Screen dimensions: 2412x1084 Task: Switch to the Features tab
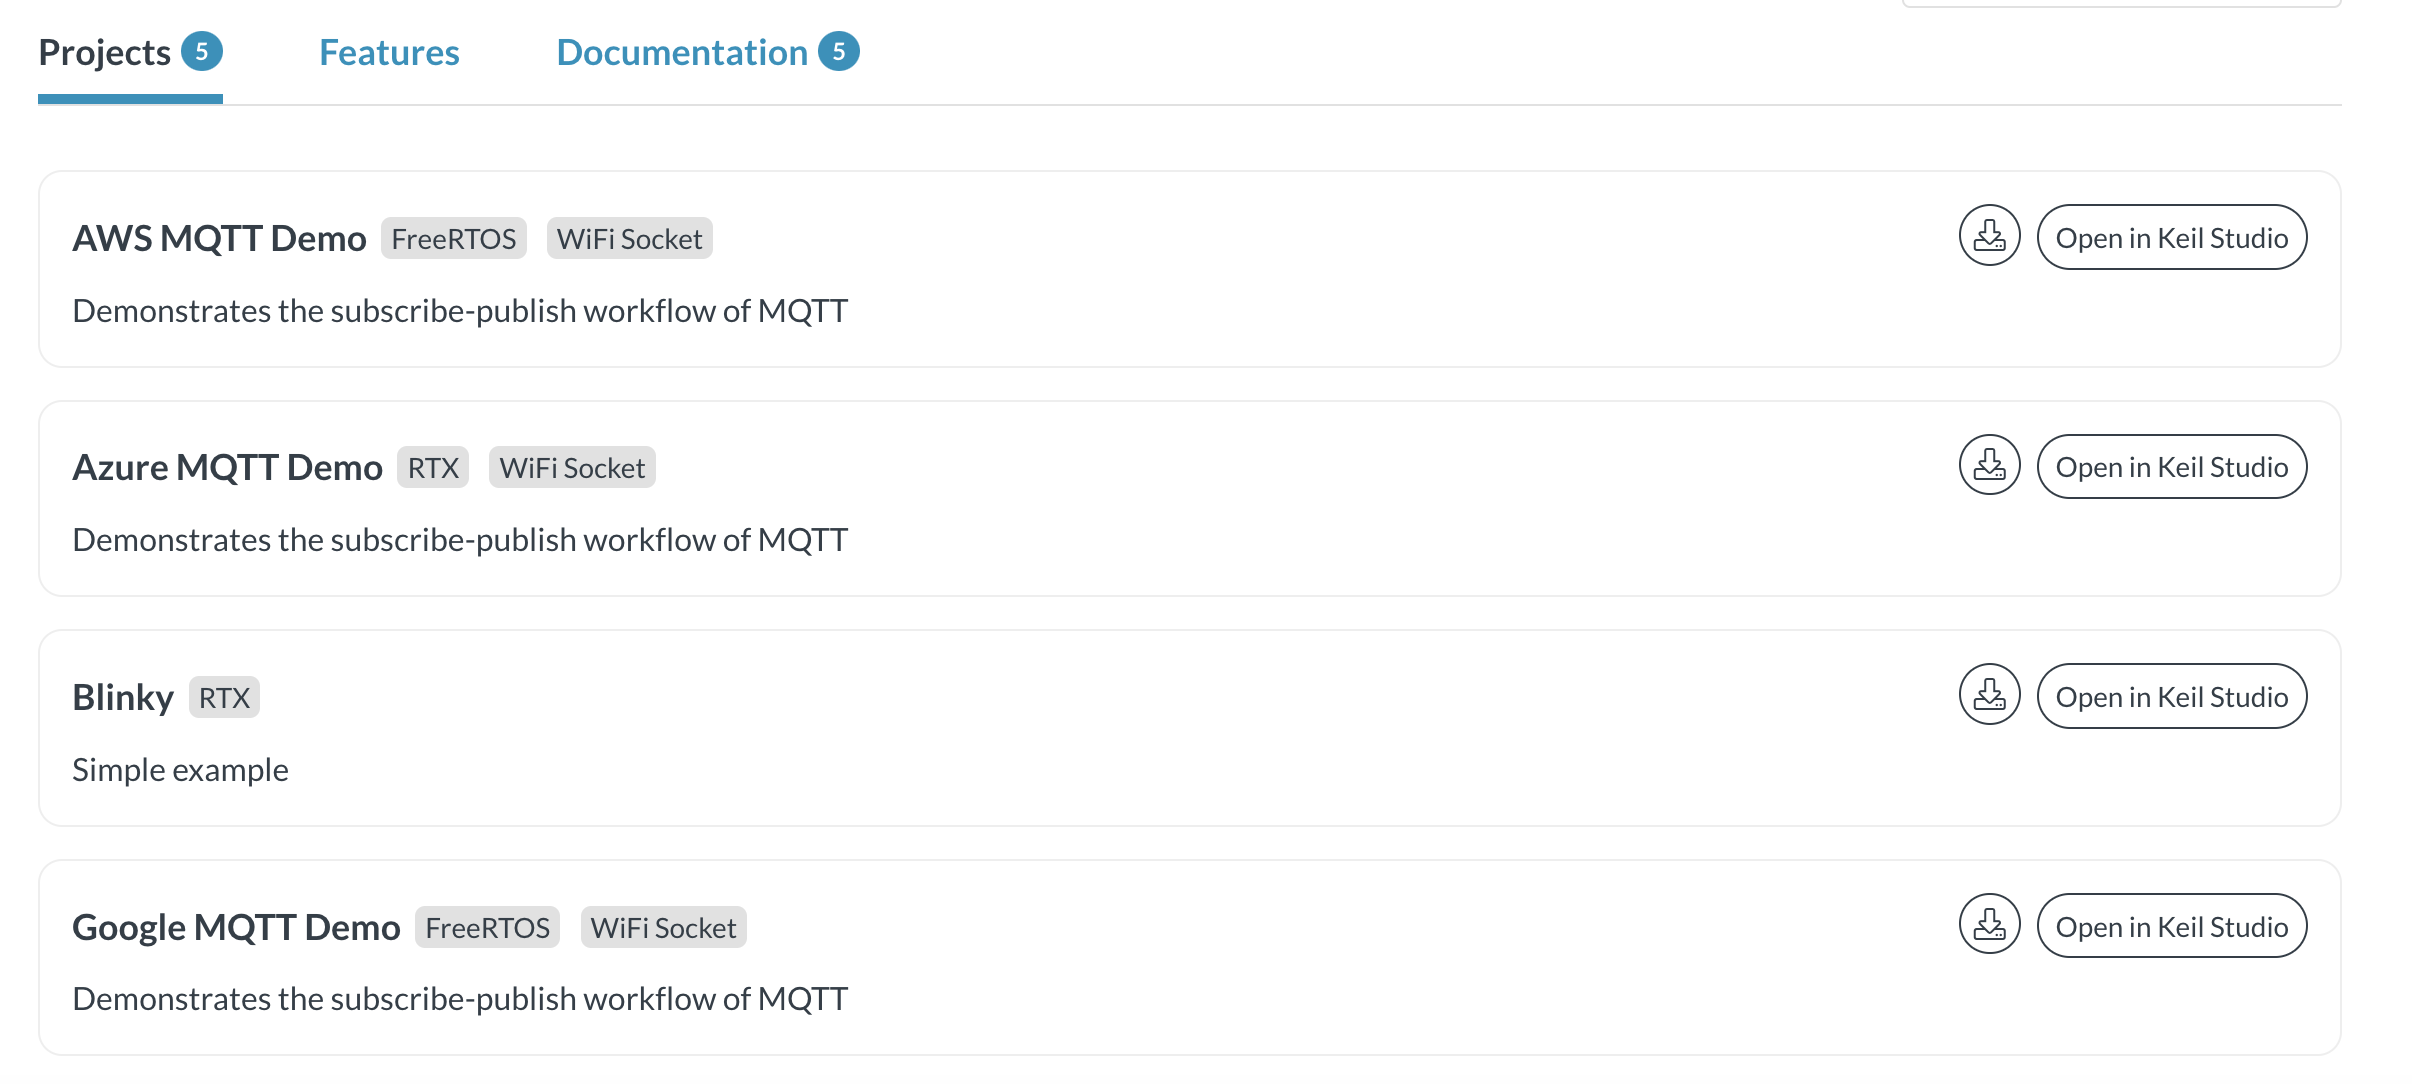(x=389, y=51)
